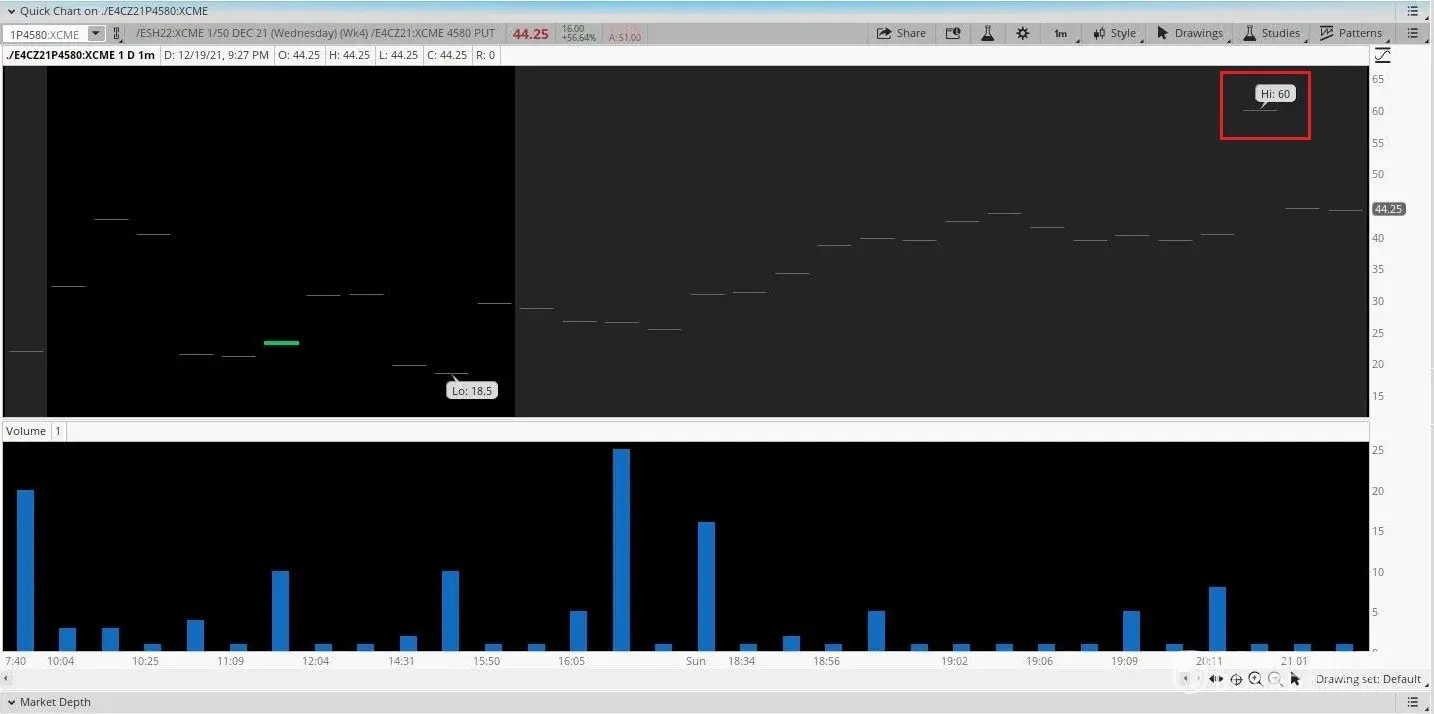
Task: Open the Style menu
Action: click(x=1116, y=33)
